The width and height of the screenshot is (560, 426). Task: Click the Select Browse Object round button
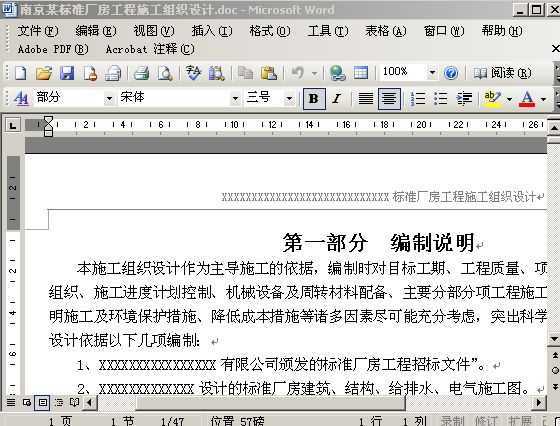click(555, 371)
